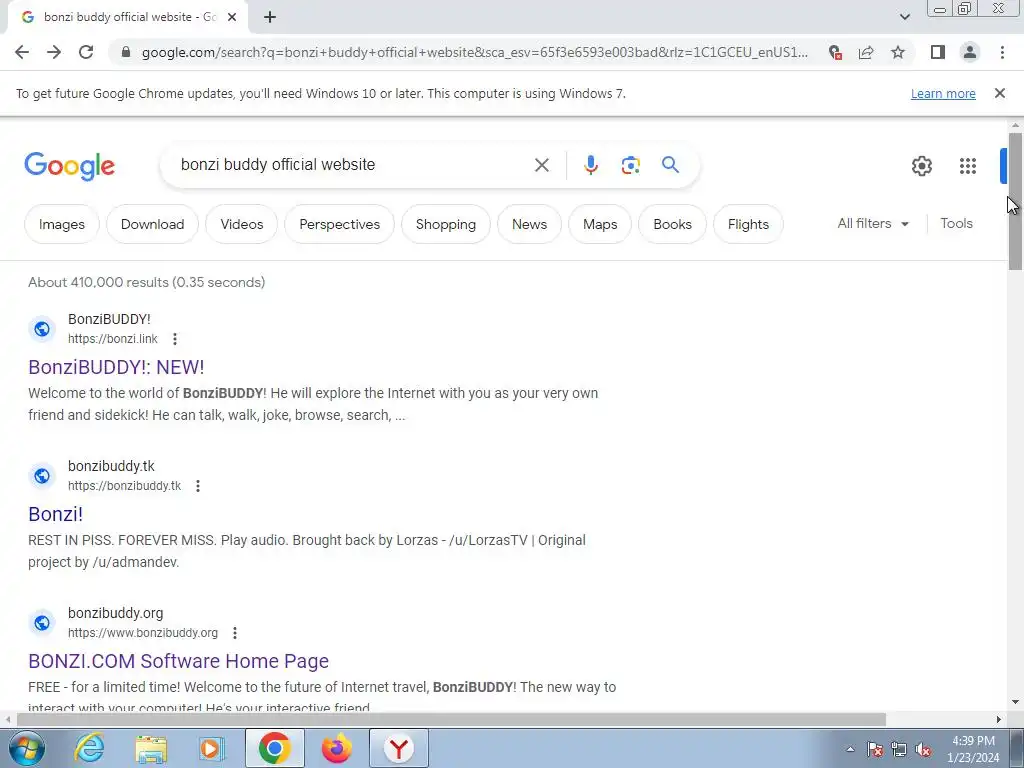Select the Perspectives filter
1024x768 pixels.
340,224
